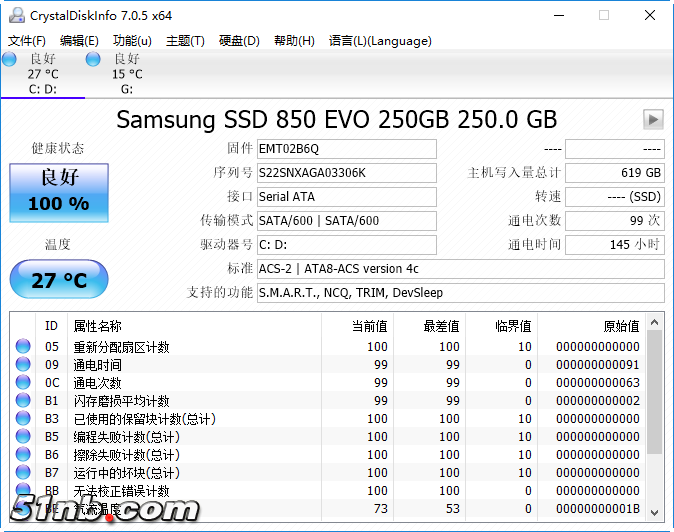Open the 语言(L)(Language) menu
The height and width of the screenshot is (532, 674).
coord(380,41)
